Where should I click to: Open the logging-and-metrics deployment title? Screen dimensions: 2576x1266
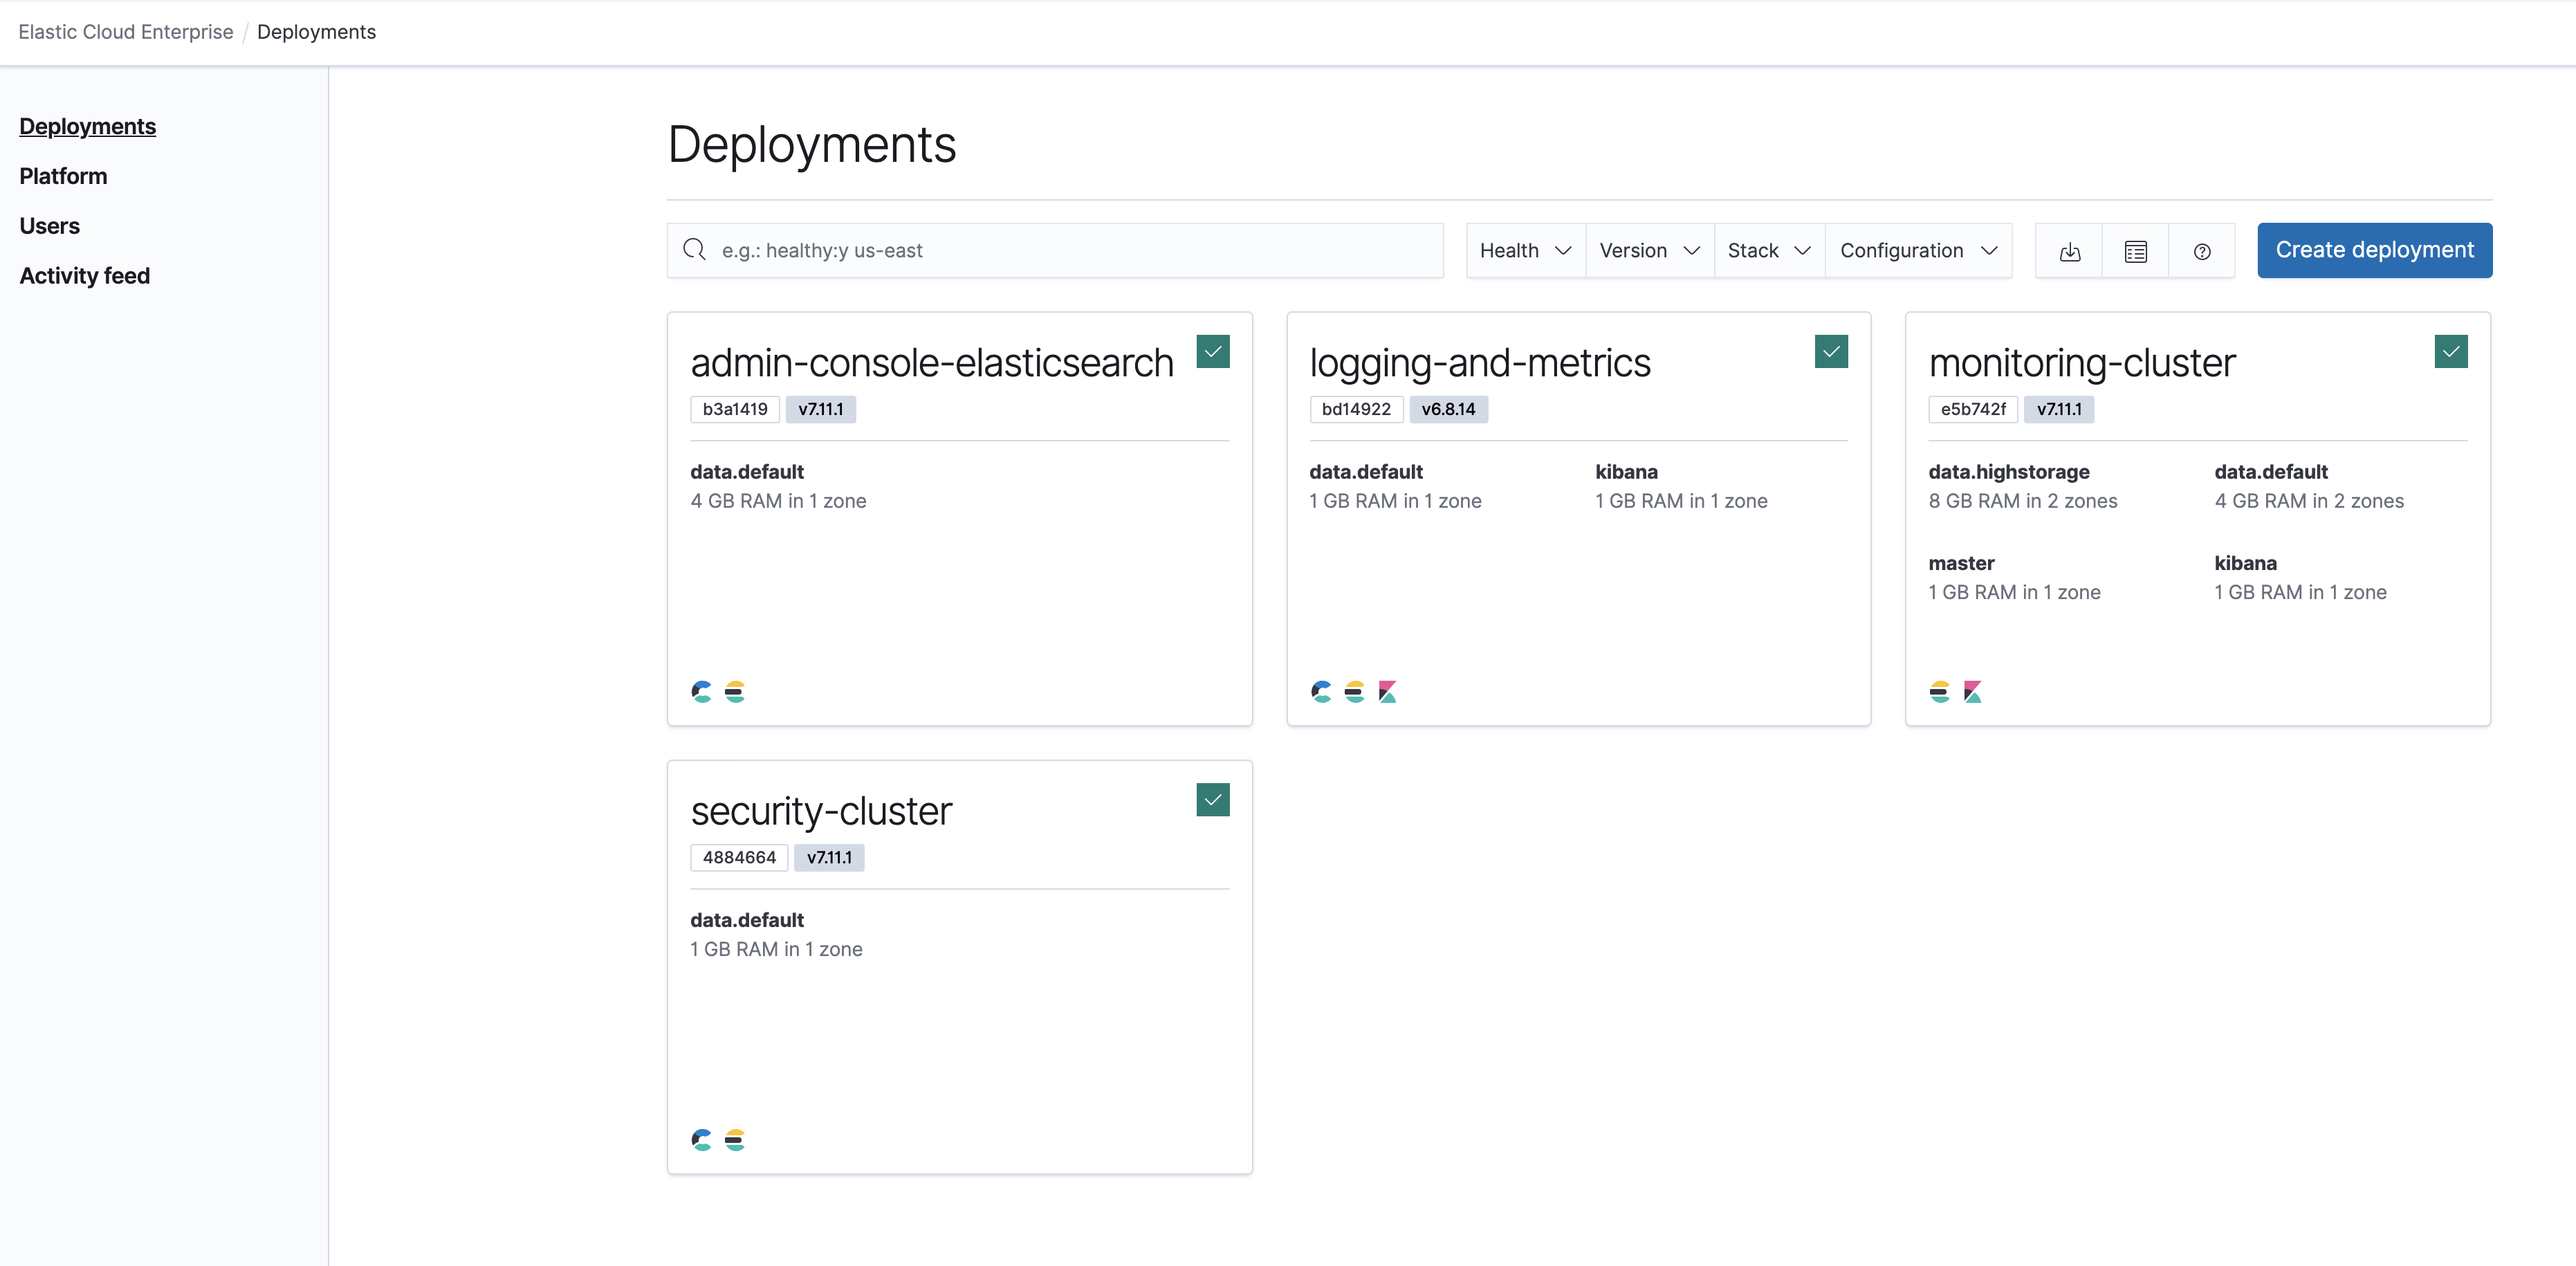coord(1480,363)
